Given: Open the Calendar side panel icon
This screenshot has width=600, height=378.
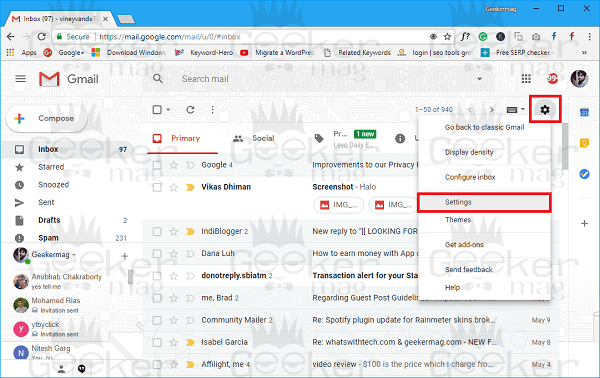Looking at the screenshot, I should 584,112.
